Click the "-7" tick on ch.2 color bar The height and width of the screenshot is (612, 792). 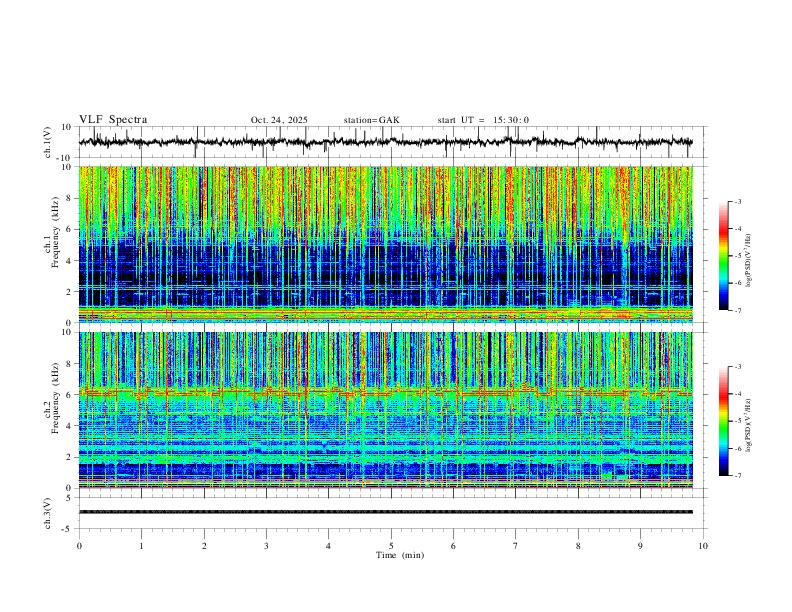point(737,476)
